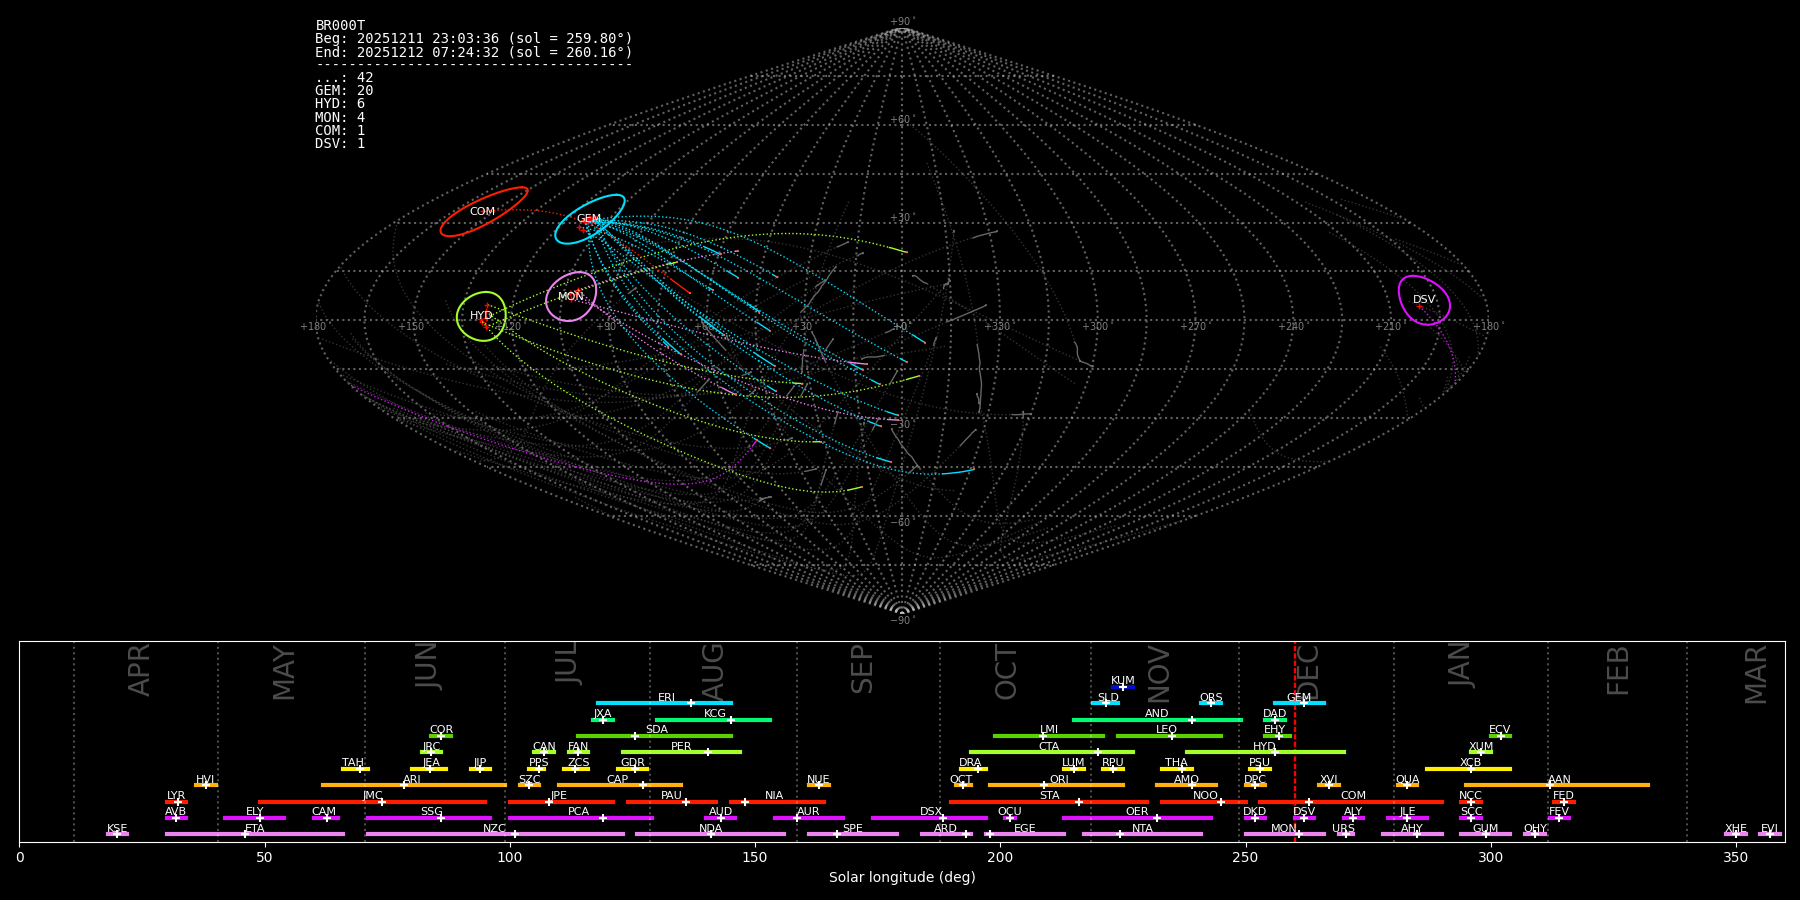
Task: Click the 'DSV: 1' count in the legend list
Action: pyautogui.click(x=340, y=143)
